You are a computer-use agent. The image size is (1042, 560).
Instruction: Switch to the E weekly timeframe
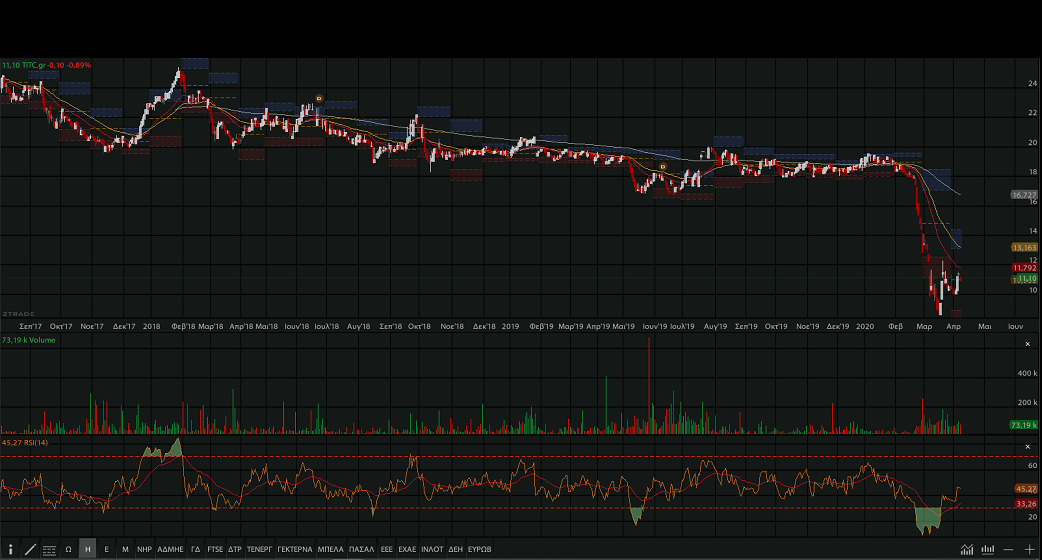click(106, 549)
